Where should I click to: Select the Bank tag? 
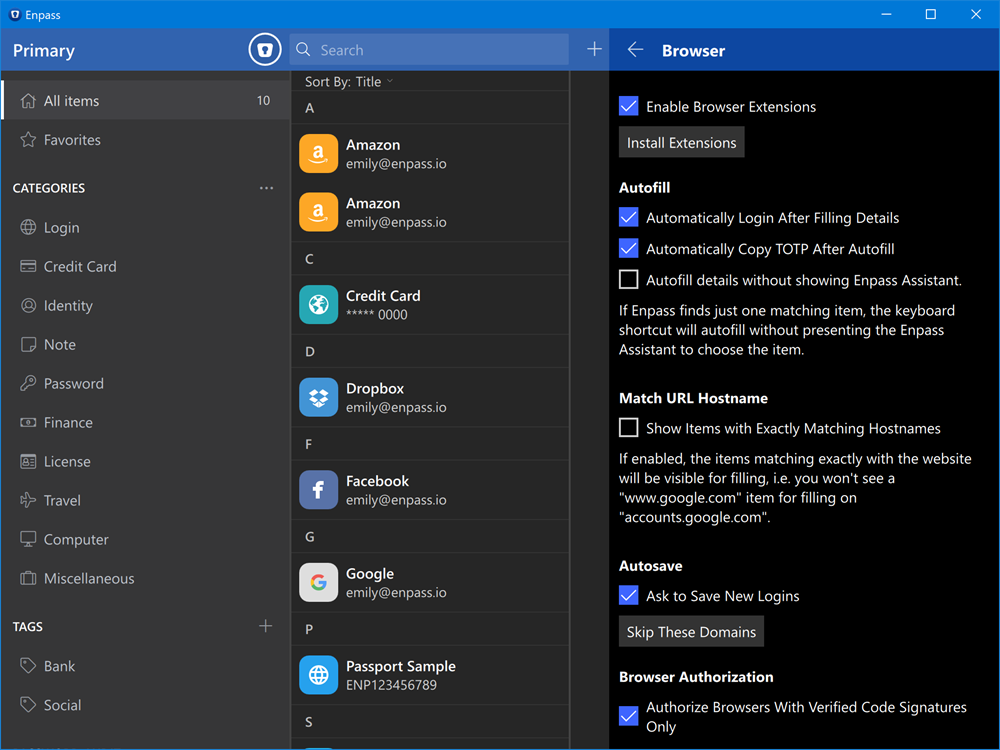tap(145, 666)
